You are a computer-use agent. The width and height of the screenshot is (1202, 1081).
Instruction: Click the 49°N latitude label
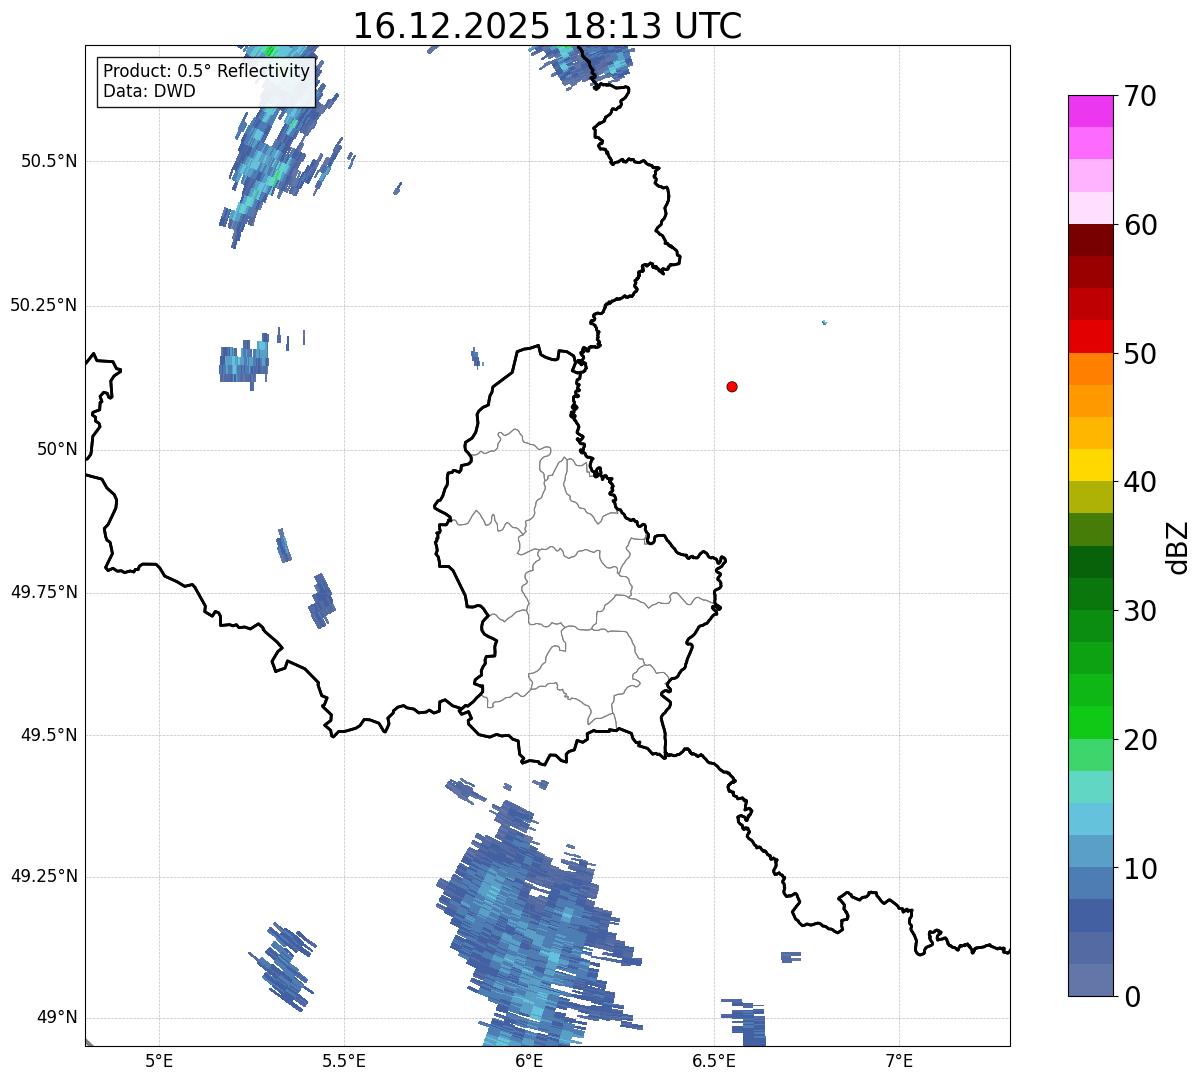pyautogui.click(x=57, y=1018)
